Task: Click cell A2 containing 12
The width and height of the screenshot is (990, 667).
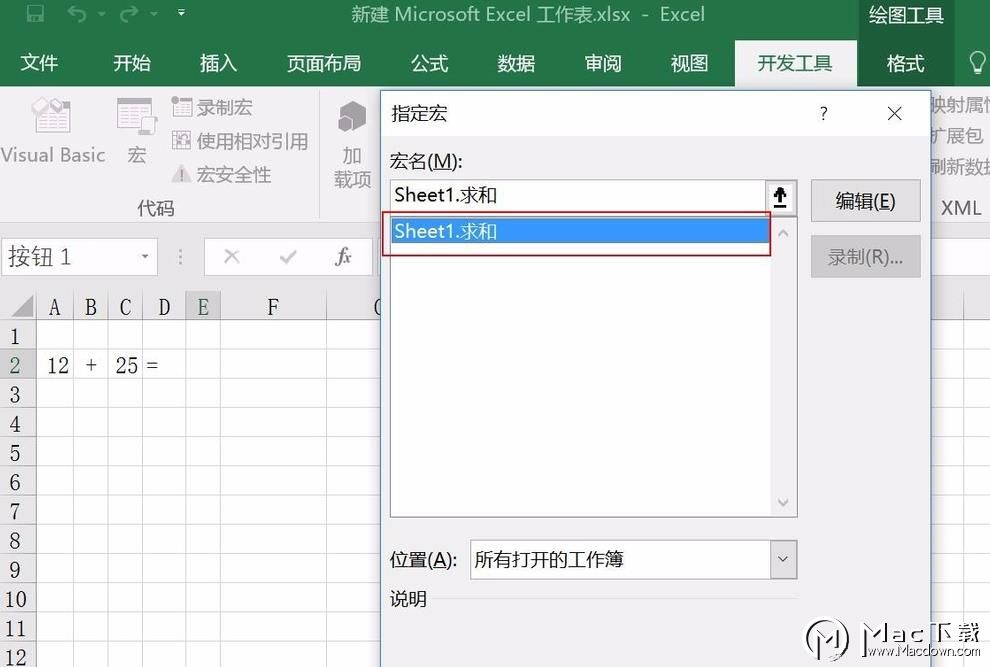Action: click(55, 365)
